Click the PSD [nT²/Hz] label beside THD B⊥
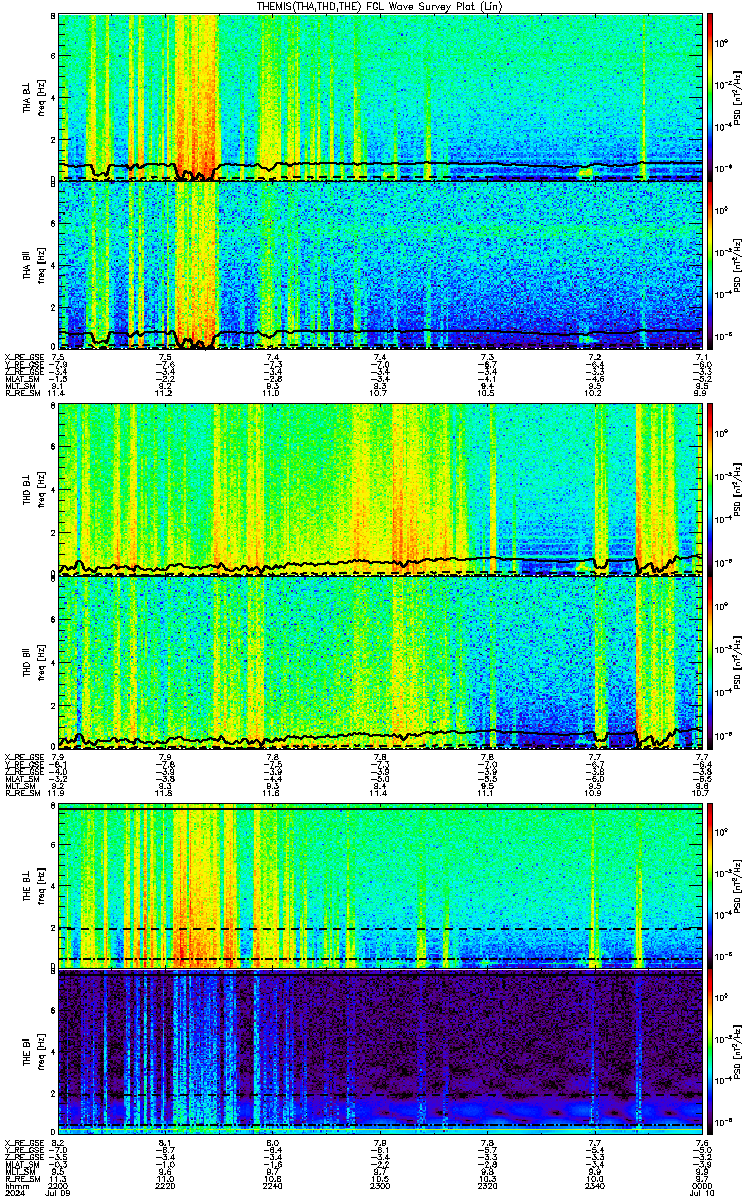 tap(735, 490)
